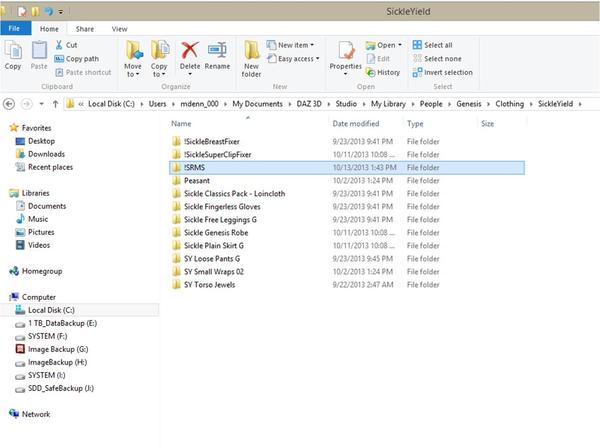Select the !SRMS folder

coord(347,168)
